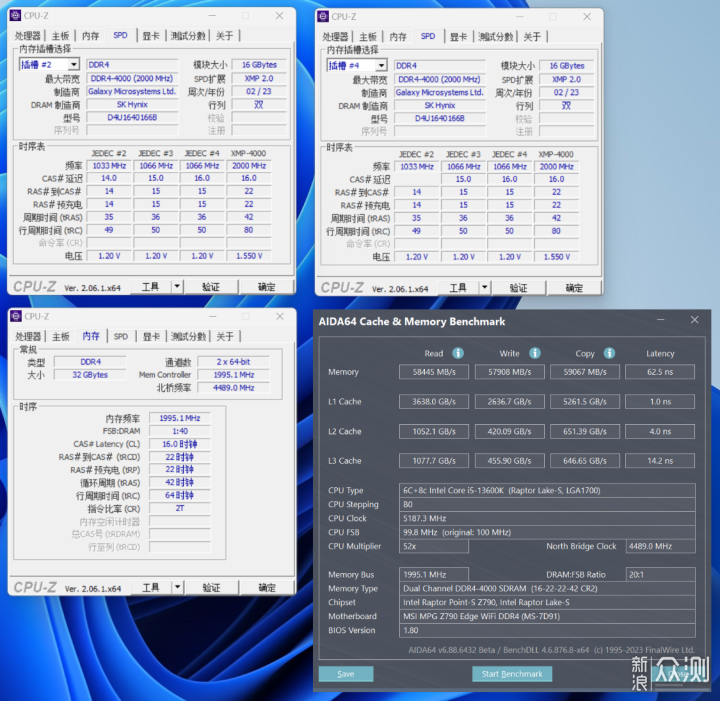Viewport: 720px width, 701px height.
Task: Click L3 Cache latency 14.2 ns
Action: (x=660, y=461)
